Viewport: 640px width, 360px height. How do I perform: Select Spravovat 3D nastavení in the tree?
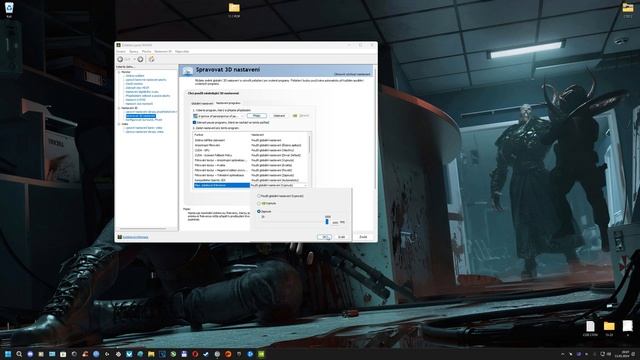coord(140,116)
